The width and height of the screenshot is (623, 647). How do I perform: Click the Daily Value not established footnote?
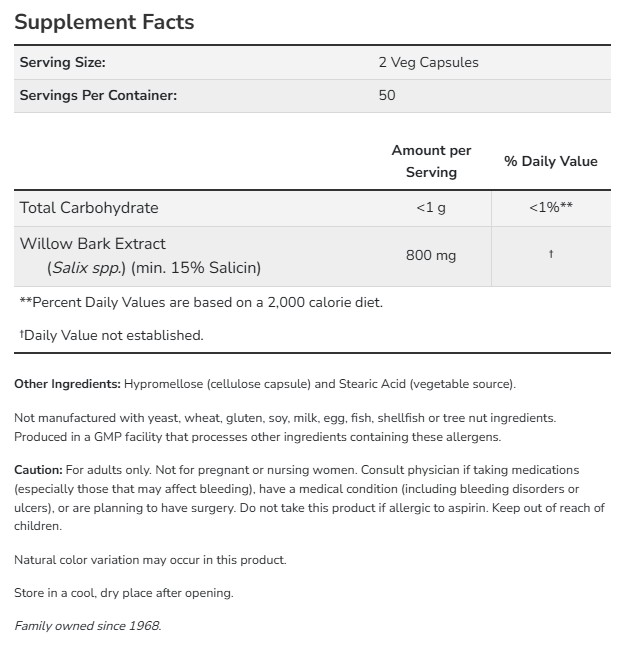[111, 335]
